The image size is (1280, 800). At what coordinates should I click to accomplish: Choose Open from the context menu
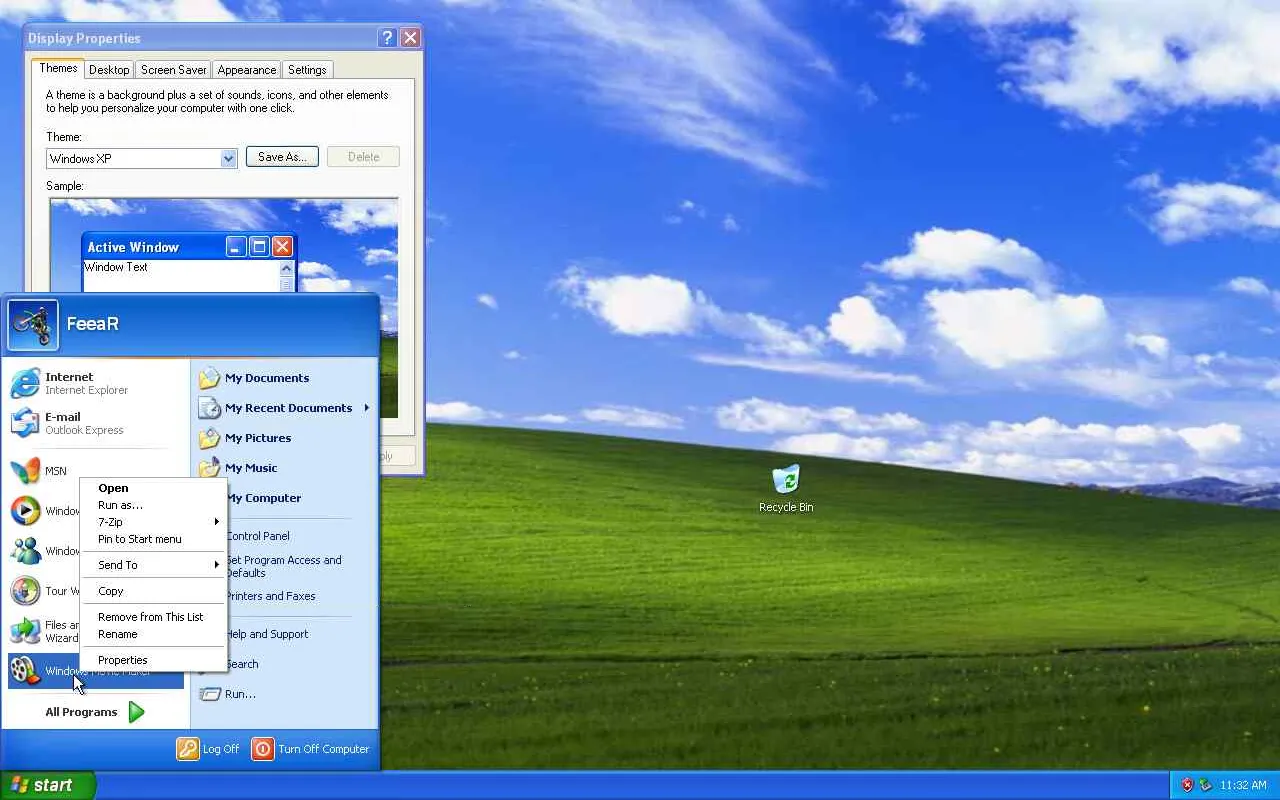pos(153,488)
